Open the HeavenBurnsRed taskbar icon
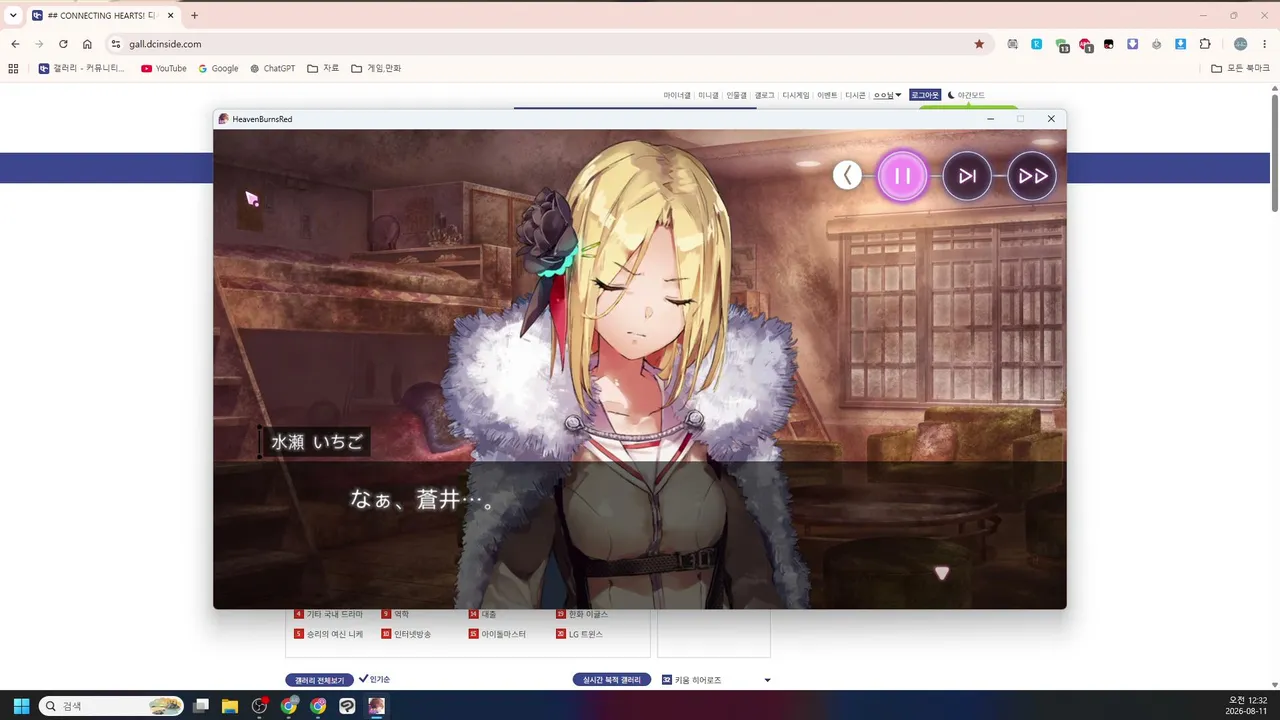 click(376, 706)
